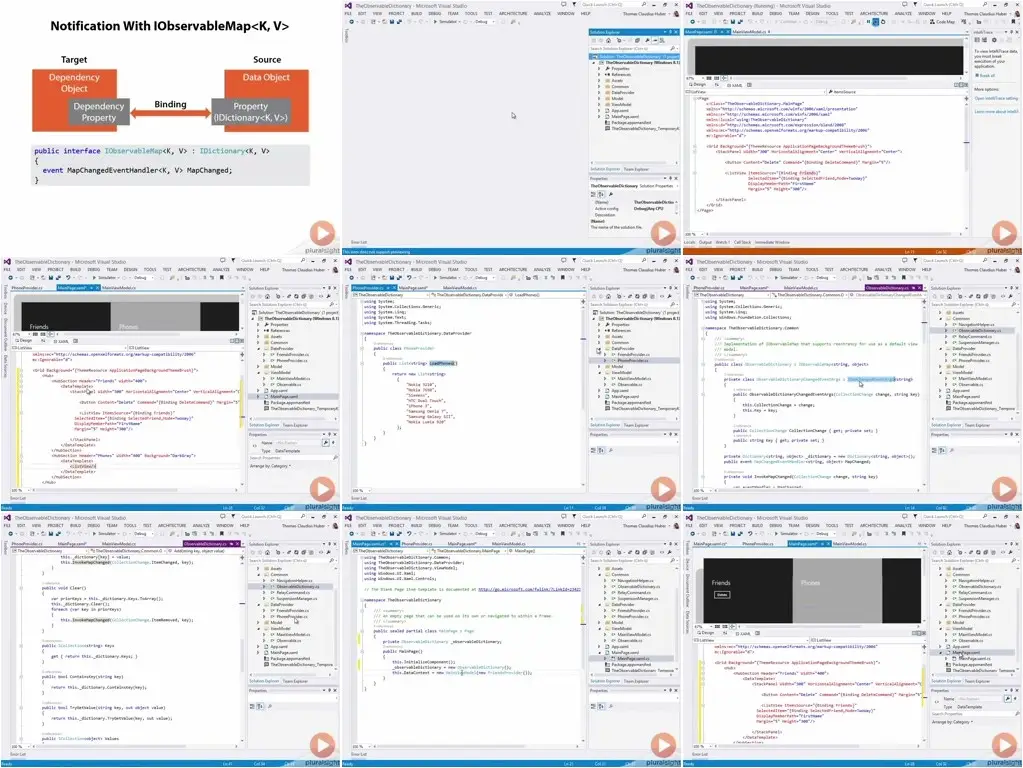Toggle Alphabetical sort in empty-editor window Properties panel
The height and width of the screenshot is (768, 1023).
tap(602, 194)
